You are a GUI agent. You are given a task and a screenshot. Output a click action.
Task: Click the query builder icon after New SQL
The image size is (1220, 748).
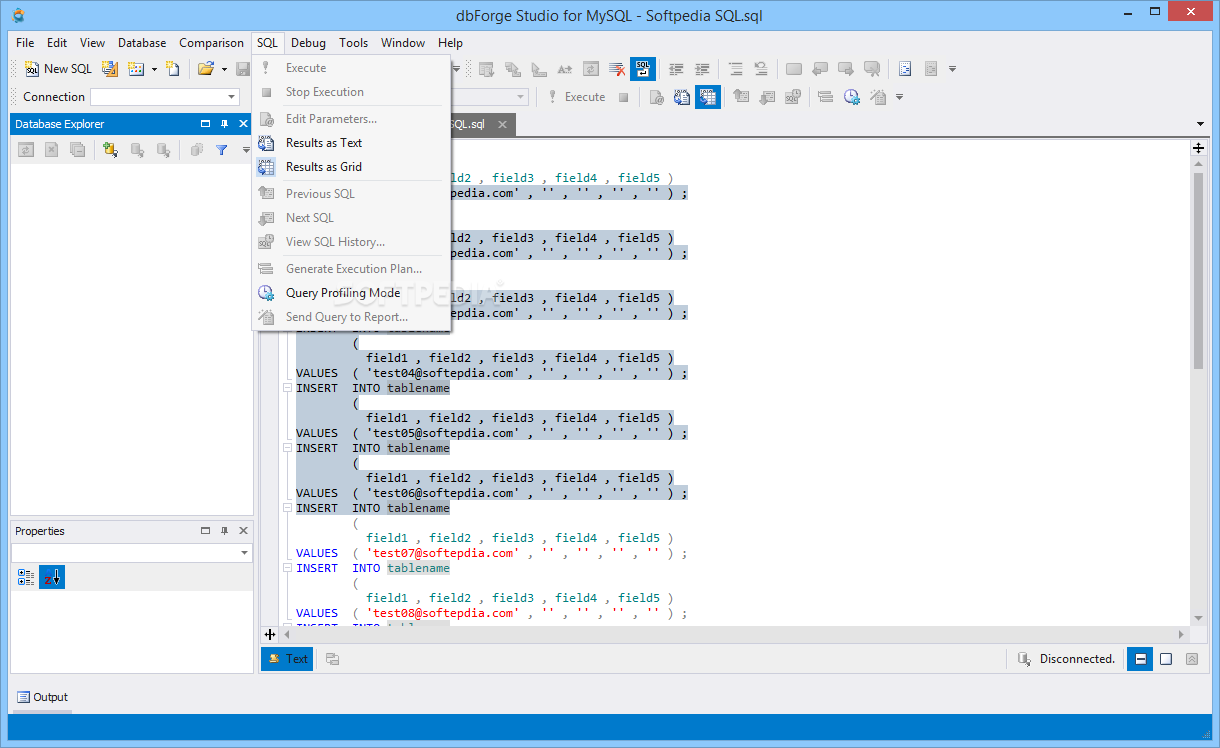point(110,69)
